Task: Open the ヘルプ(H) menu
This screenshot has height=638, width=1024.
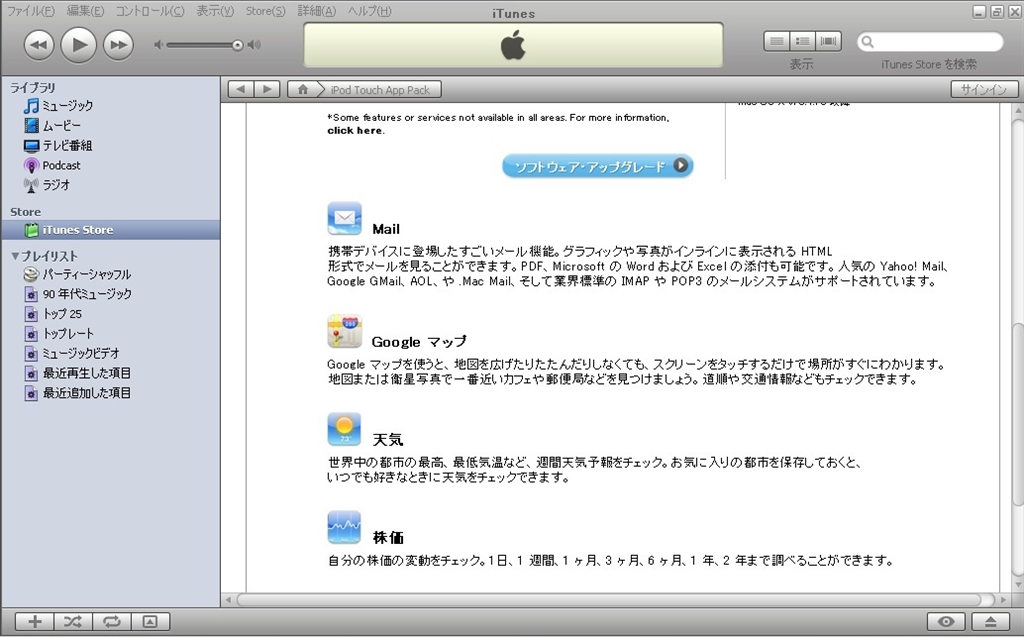Action: (x=370, y=10)
